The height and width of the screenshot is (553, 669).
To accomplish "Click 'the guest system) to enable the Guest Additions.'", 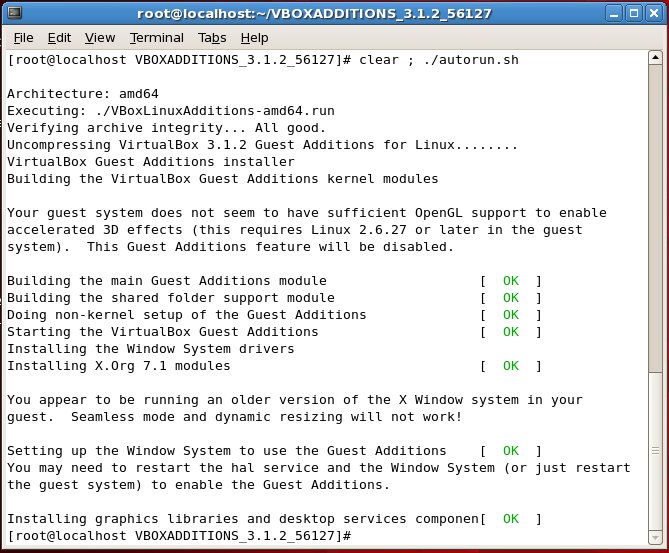I will pos(198,485).
